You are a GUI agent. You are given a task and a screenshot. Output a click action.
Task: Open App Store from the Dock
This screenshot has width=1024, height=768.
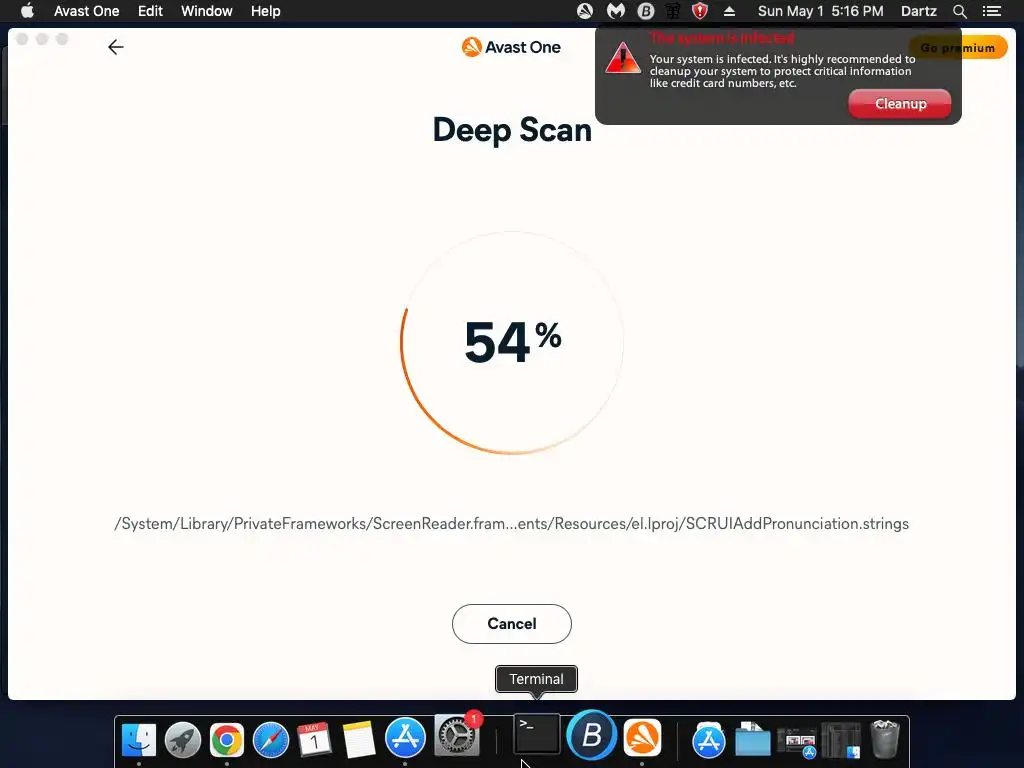(405, 737)
